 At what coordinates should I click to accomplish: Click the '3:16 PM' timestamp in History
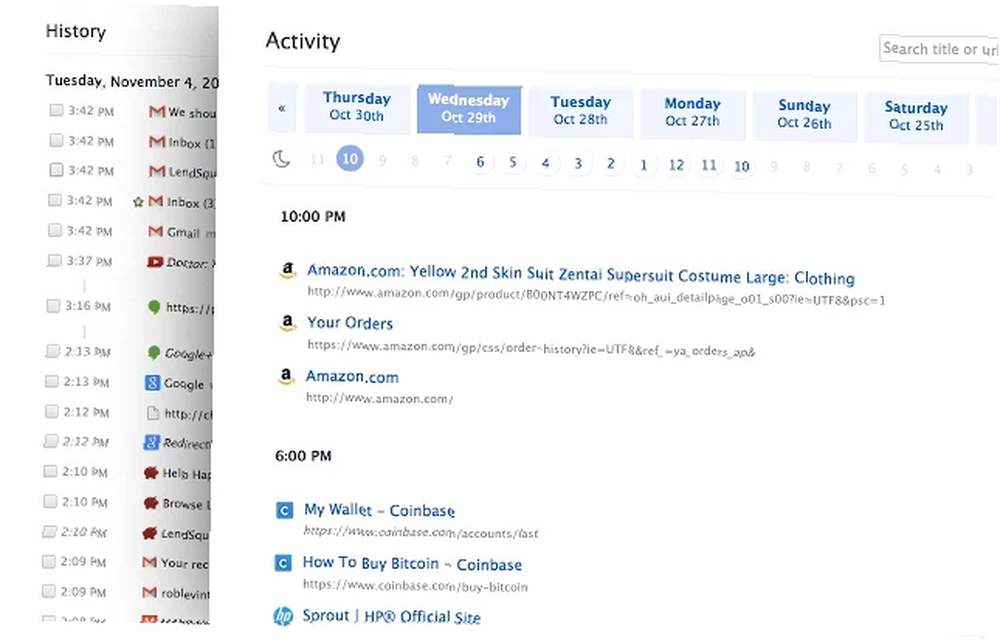pyautogui.click(x=87, y=306)
